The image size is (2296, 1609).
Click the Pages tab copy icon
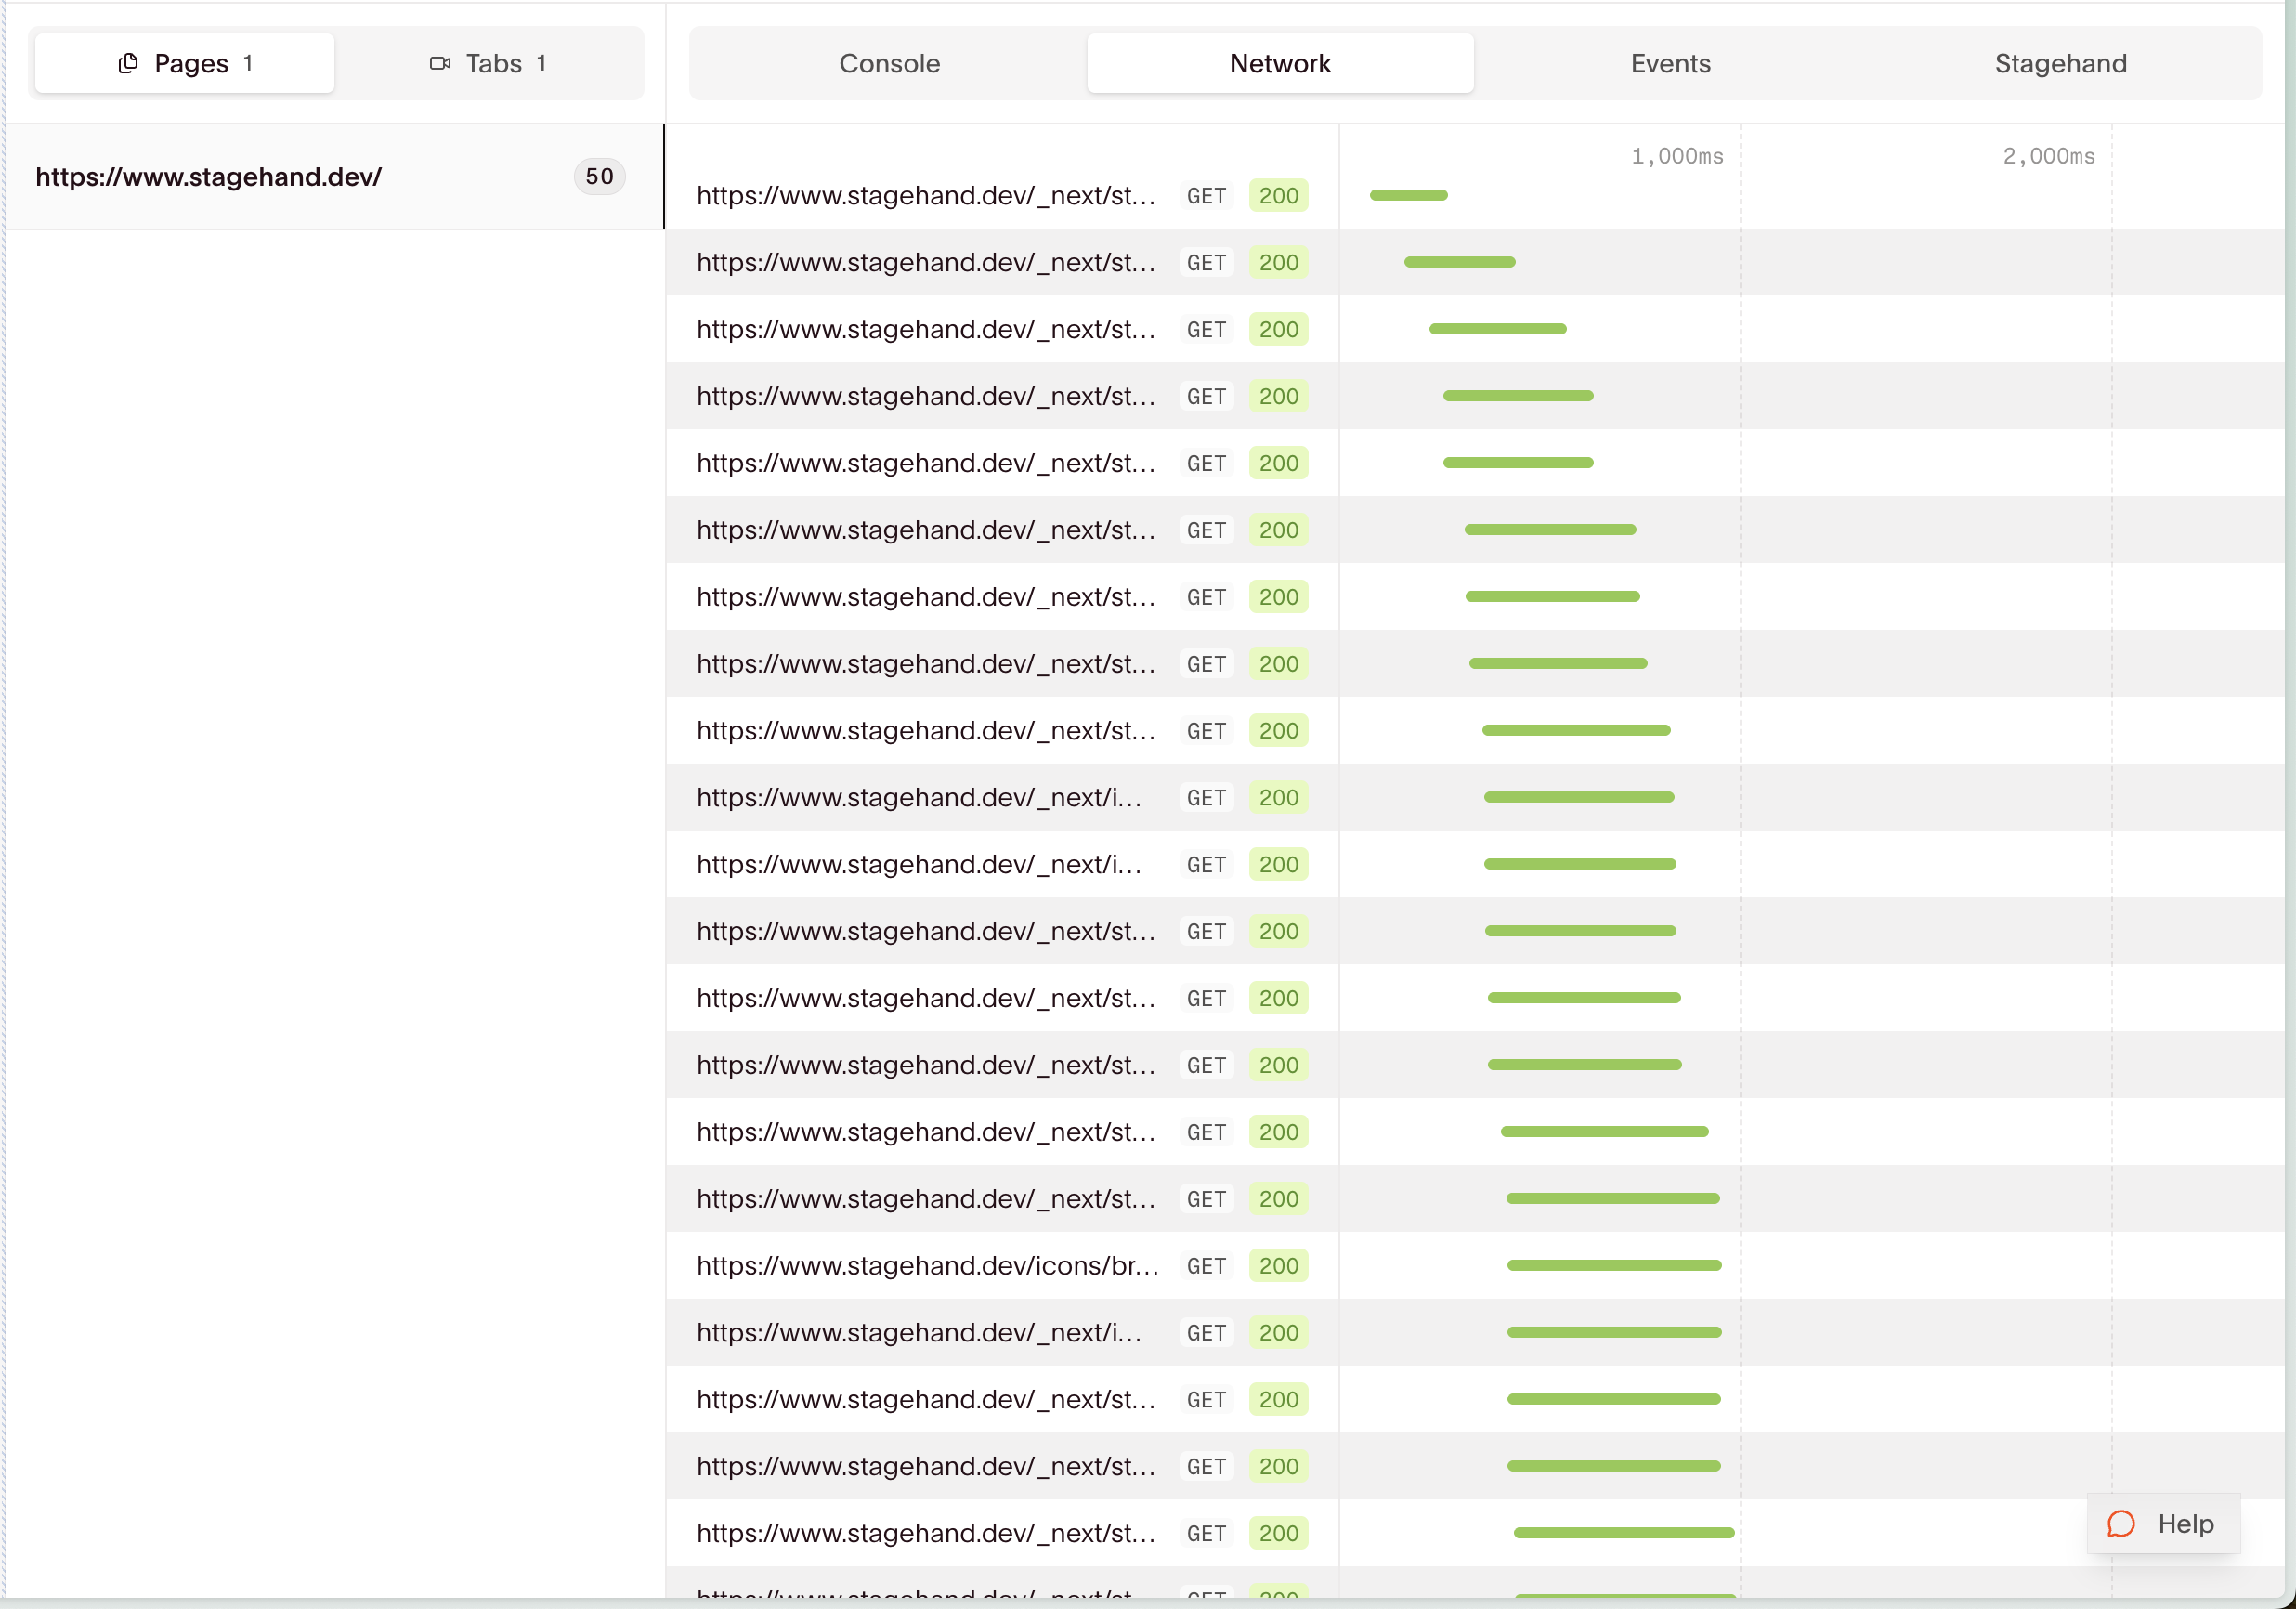click(x=128, y=63)
